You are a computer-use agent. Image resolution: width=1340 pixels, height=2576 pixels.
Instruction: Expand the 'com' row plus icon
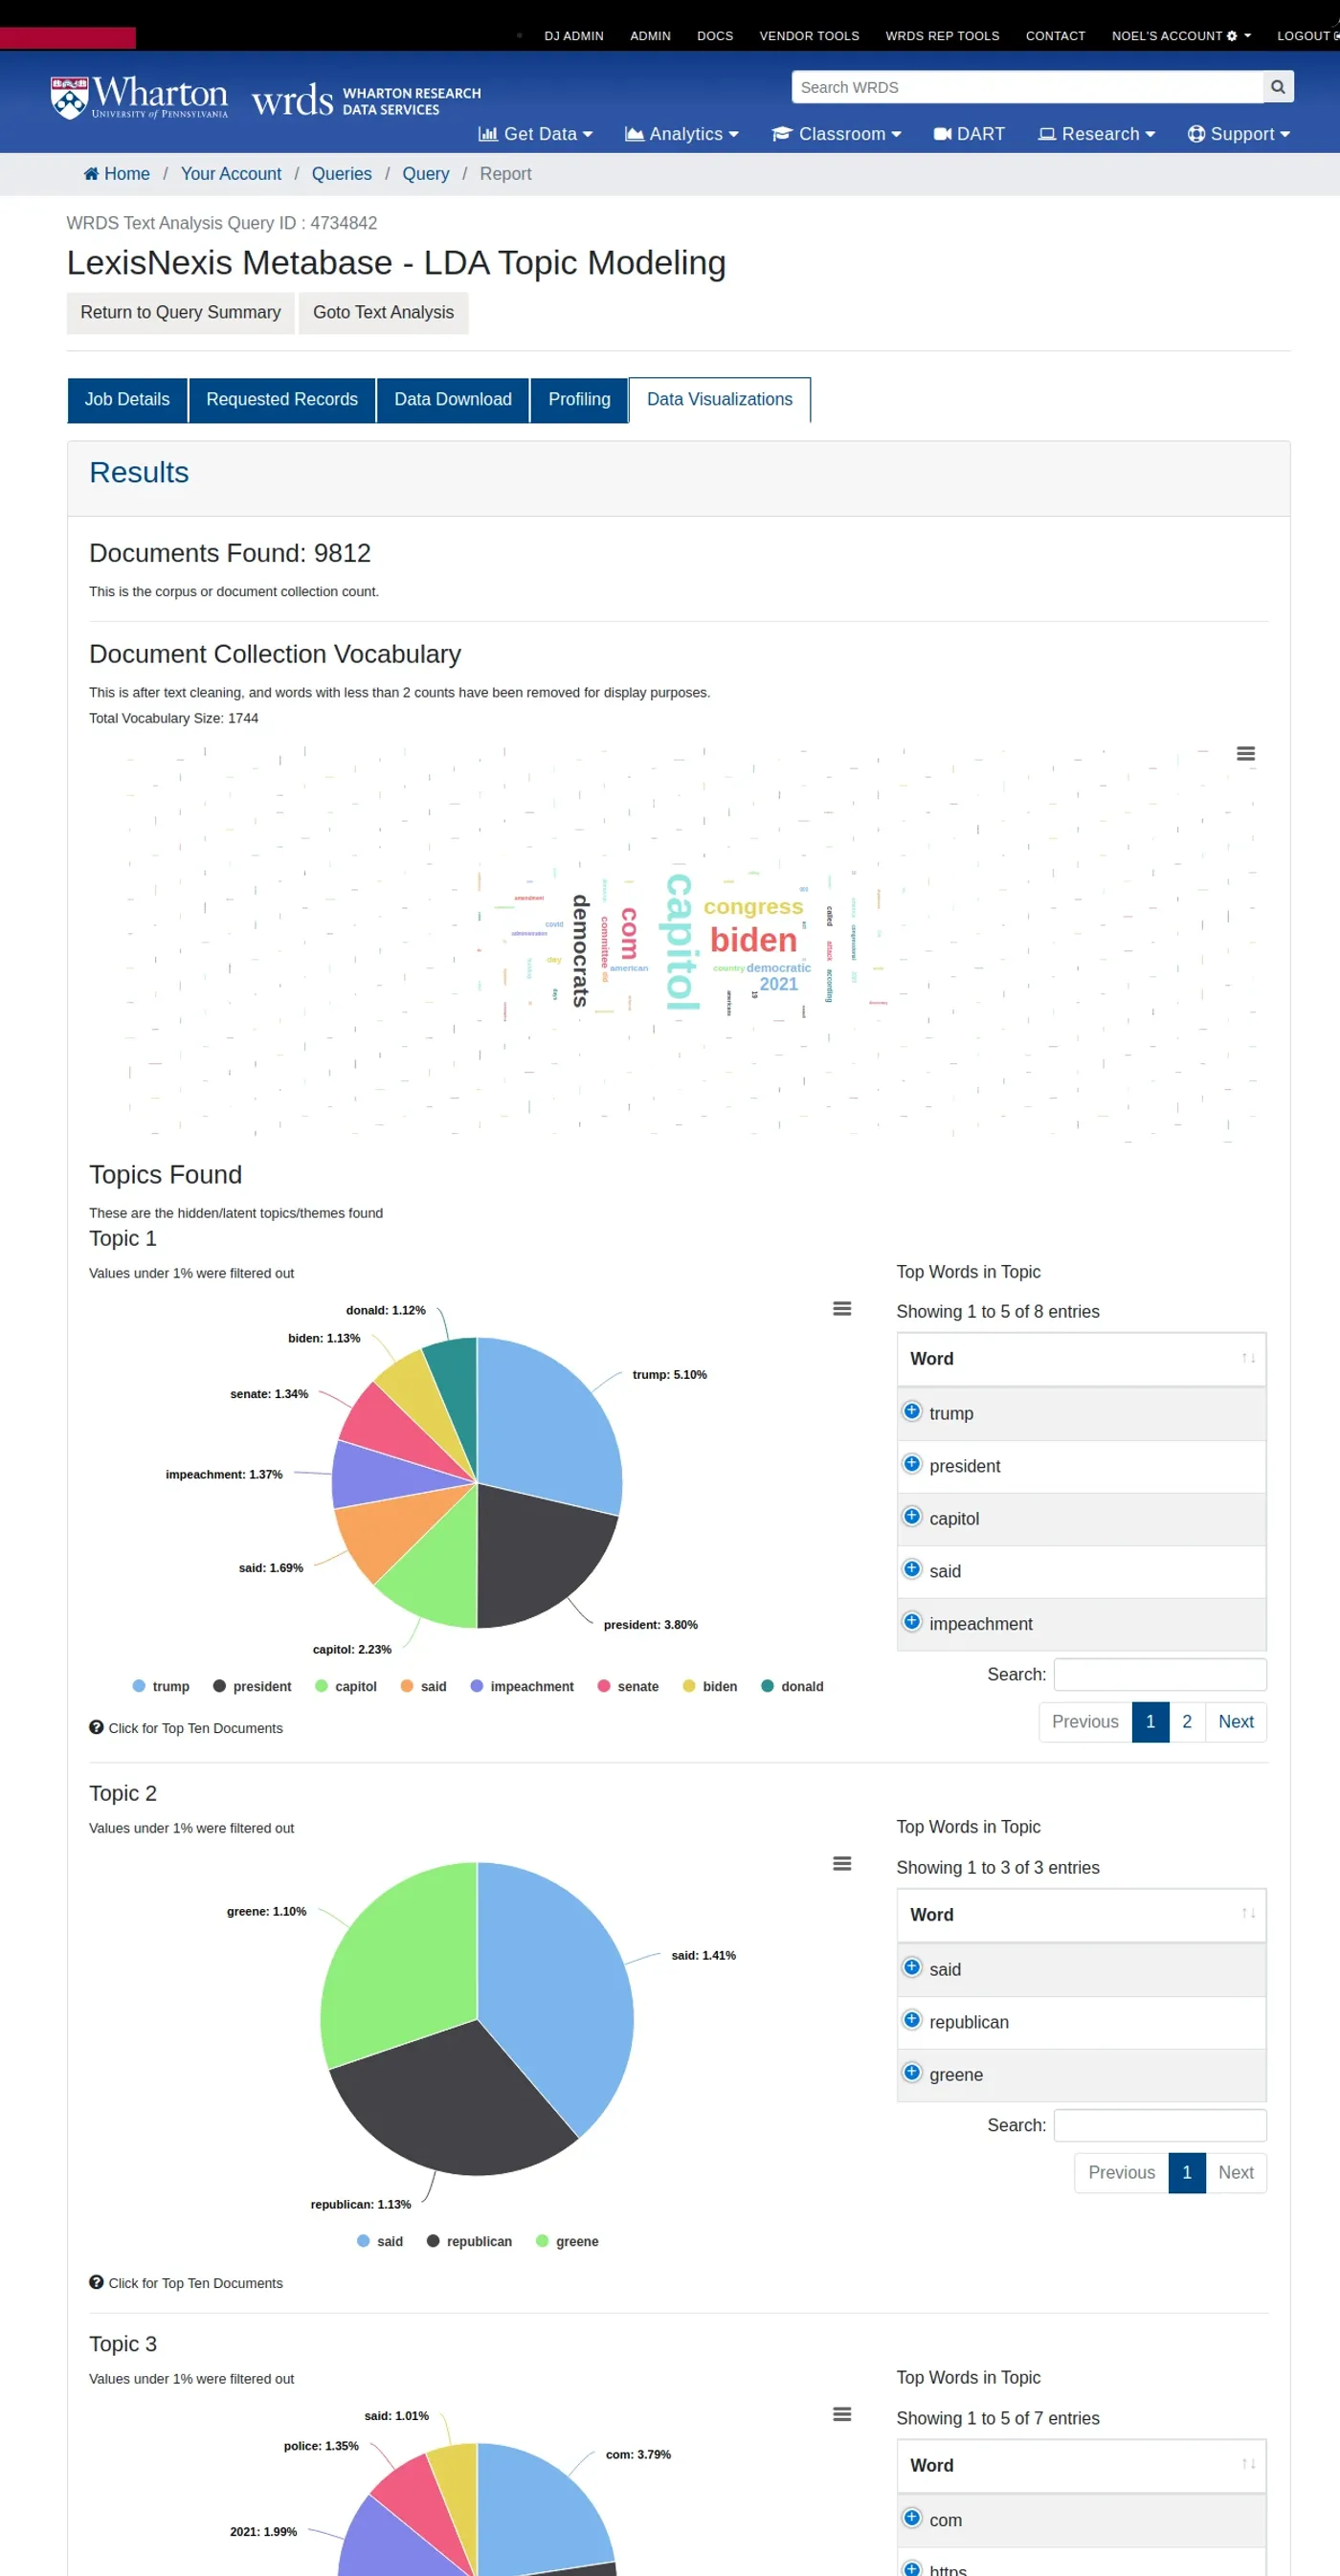pyautogui.click(x=911, y=2518)
